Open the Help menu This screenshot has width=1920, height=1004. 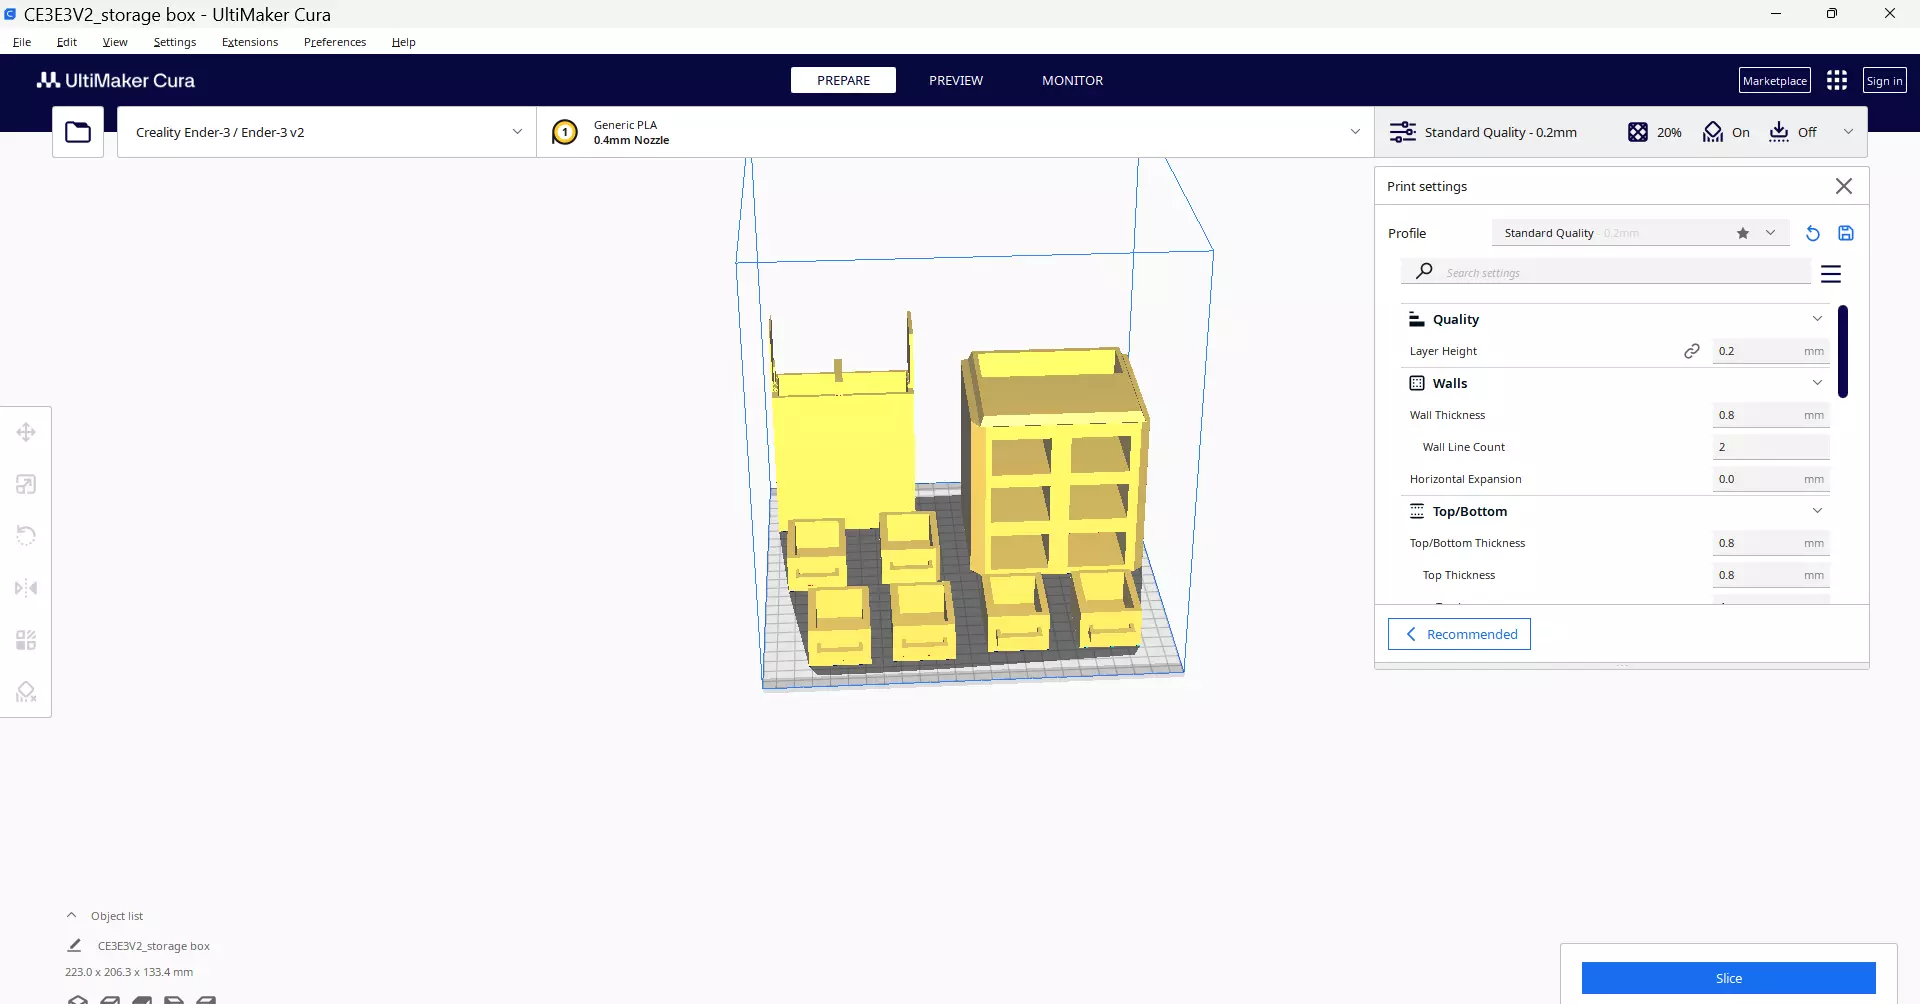[x=404, y=42]
